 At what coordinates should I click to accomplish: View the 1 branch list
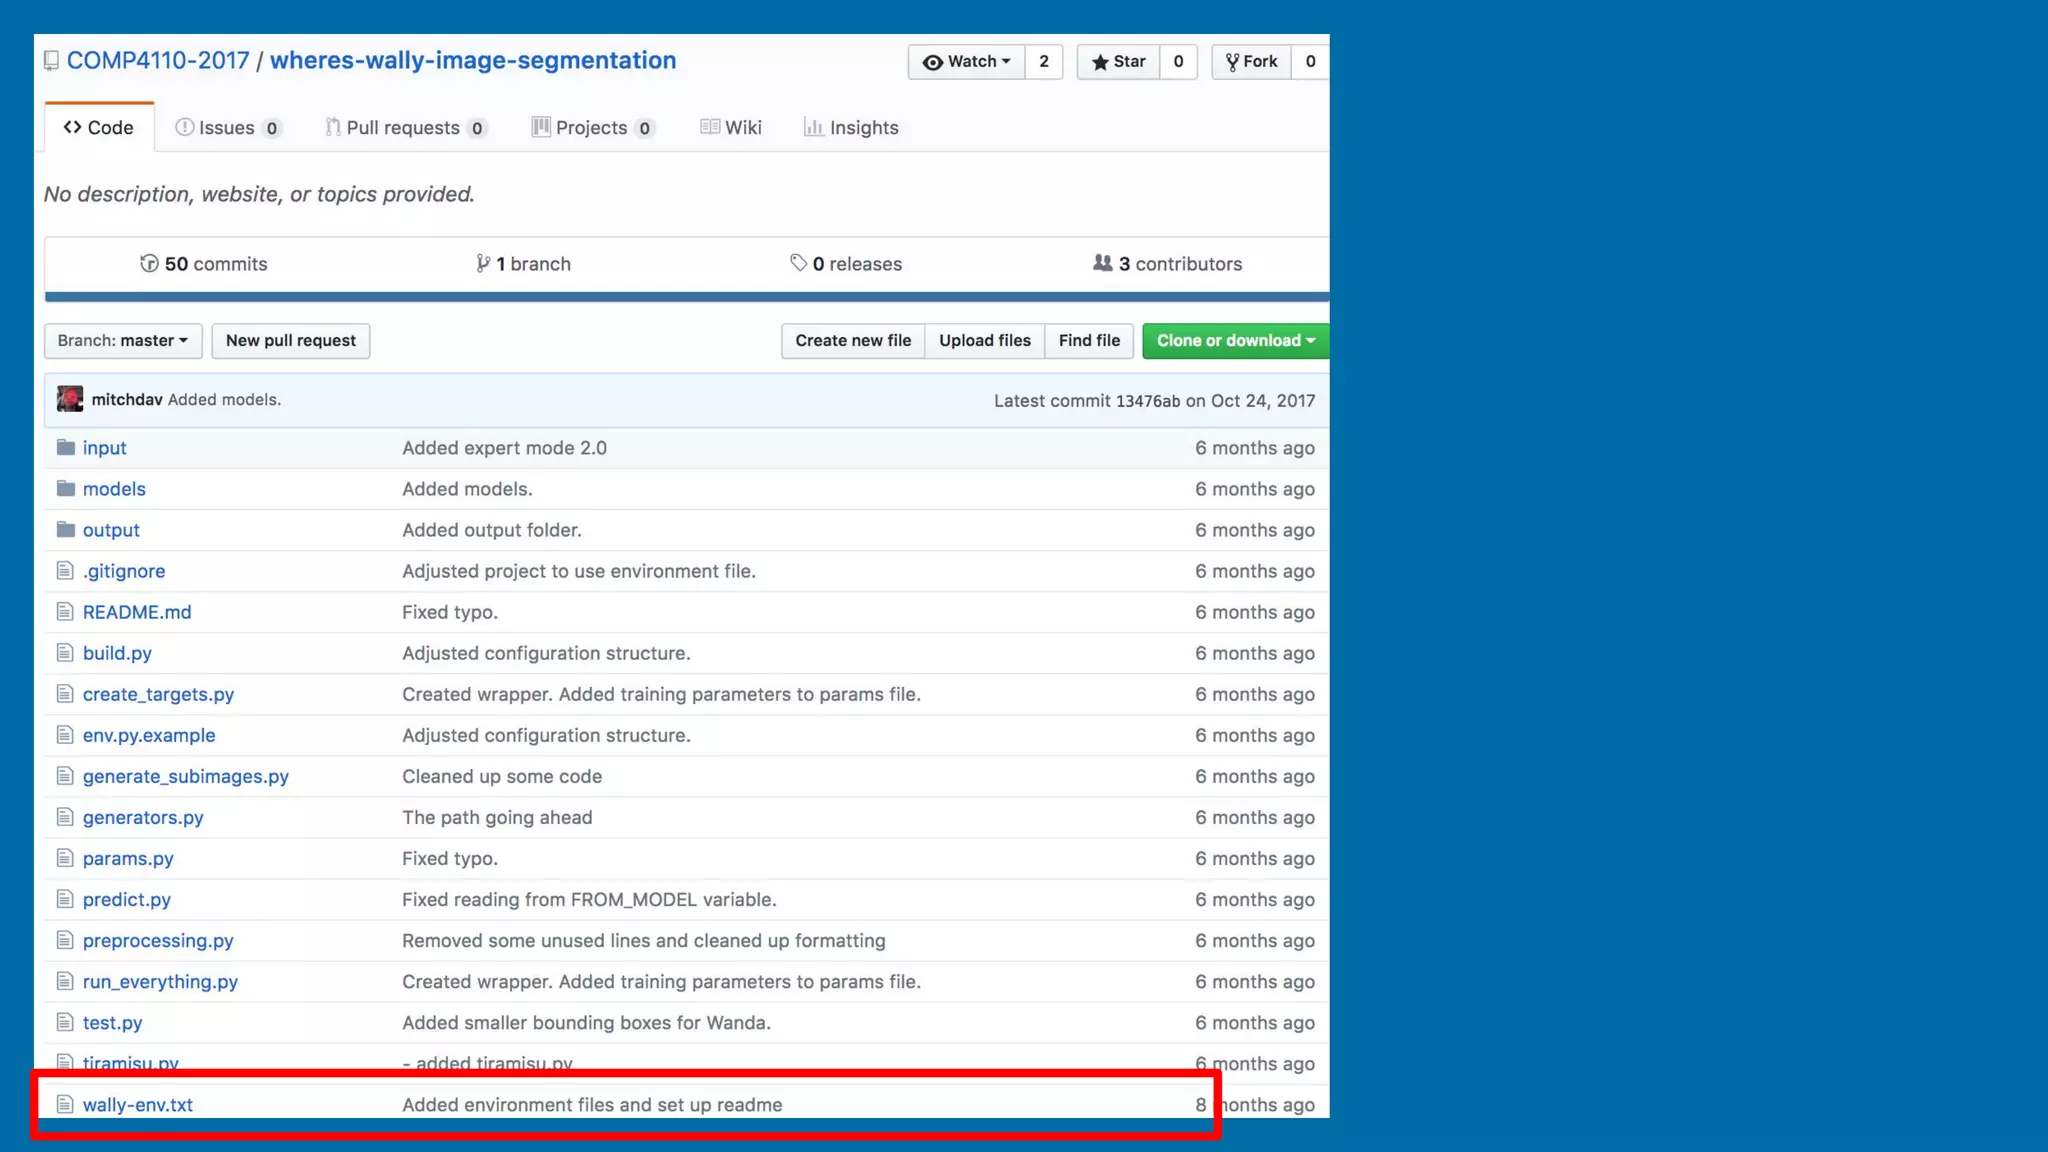coord(523,264)
